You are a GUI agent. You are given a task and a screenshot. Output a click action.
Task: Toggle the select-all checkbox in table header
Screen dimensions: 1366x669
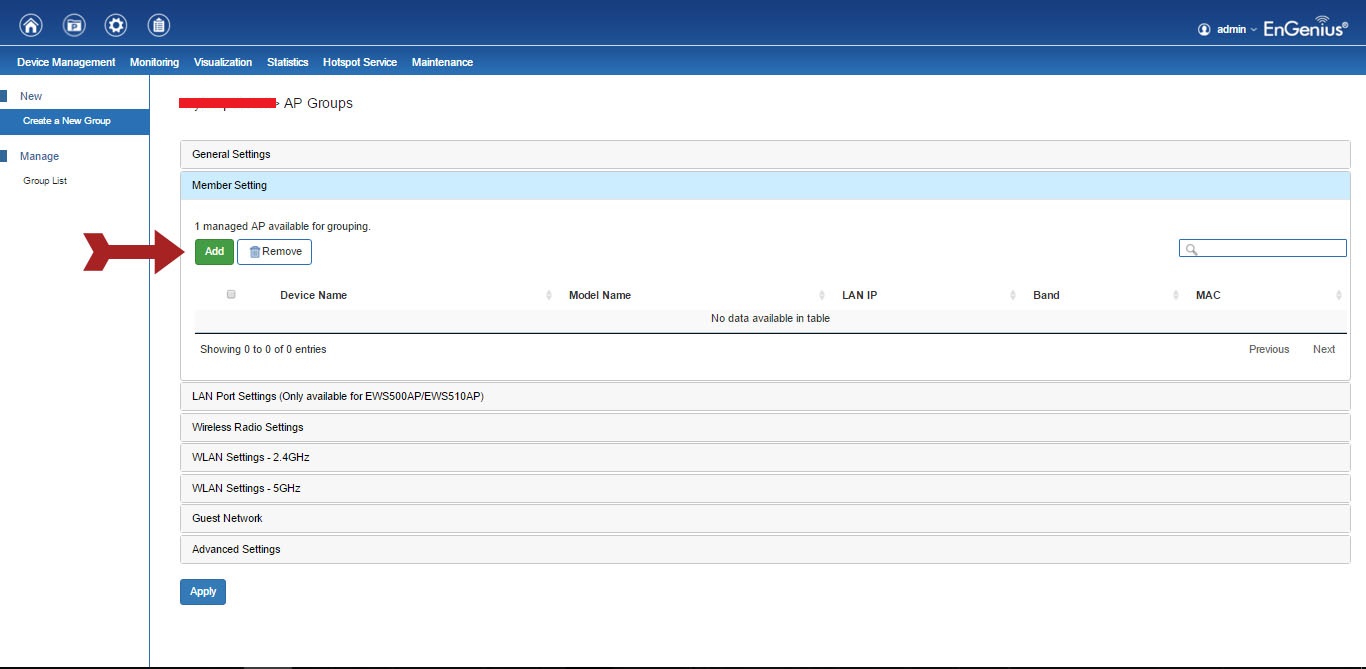(231, 294)
